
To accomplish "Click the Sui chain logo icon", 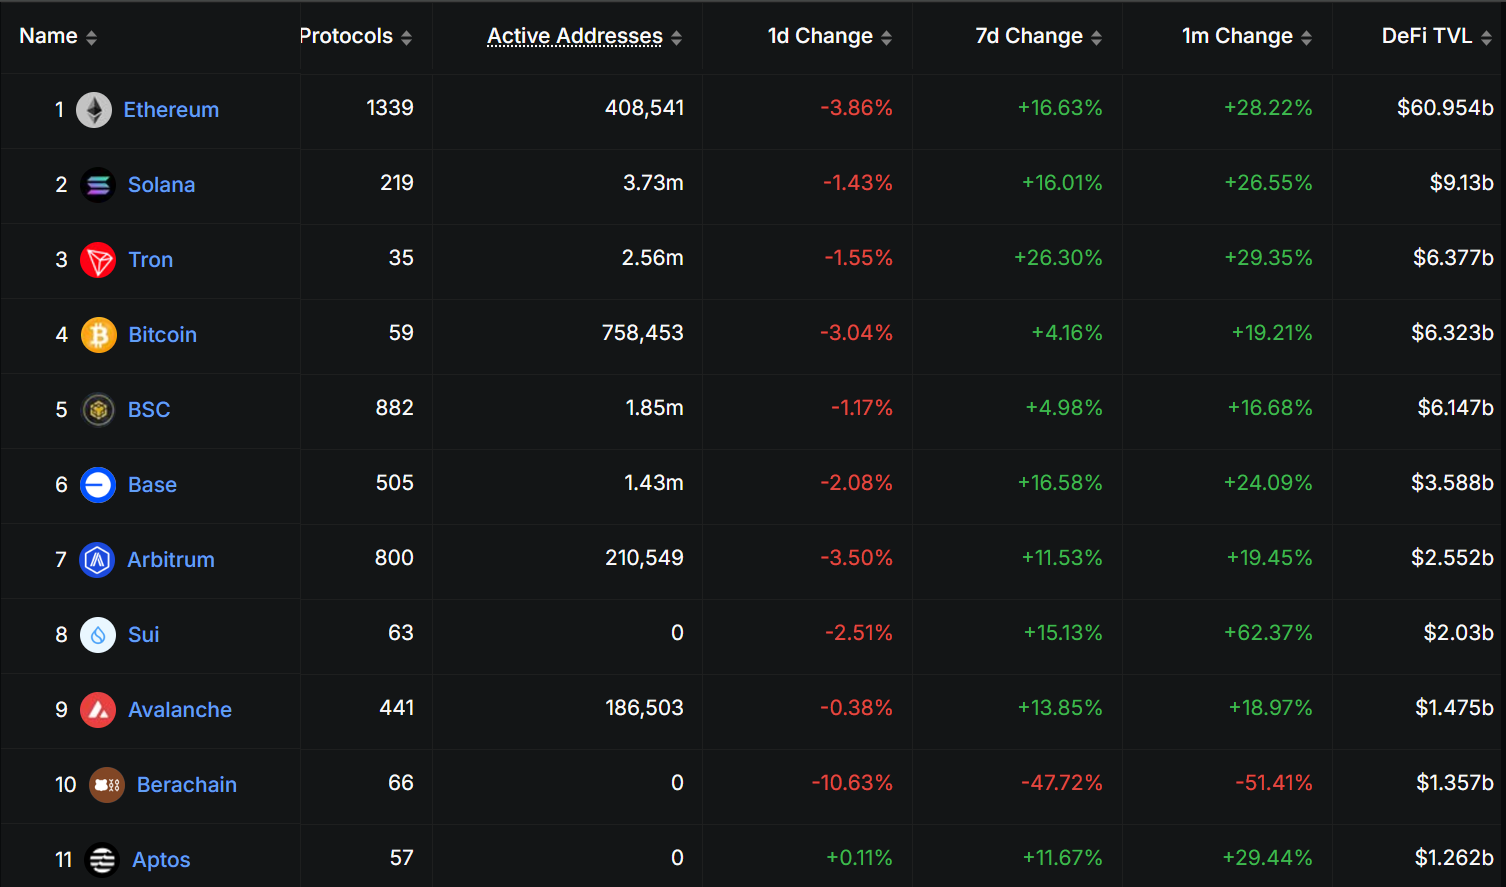I will [x=98, y=635].
